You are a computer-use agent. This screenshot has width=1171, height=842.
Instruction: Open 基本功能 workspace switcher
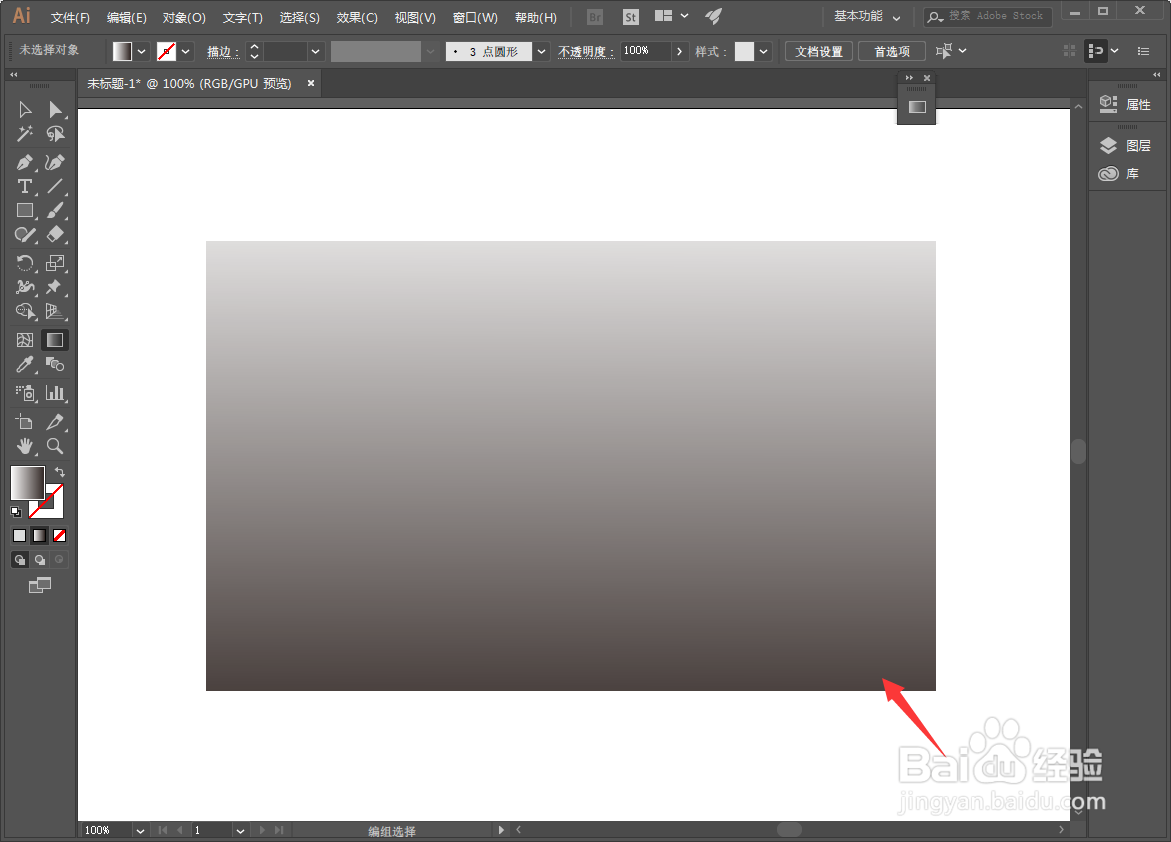pos(866,16)
